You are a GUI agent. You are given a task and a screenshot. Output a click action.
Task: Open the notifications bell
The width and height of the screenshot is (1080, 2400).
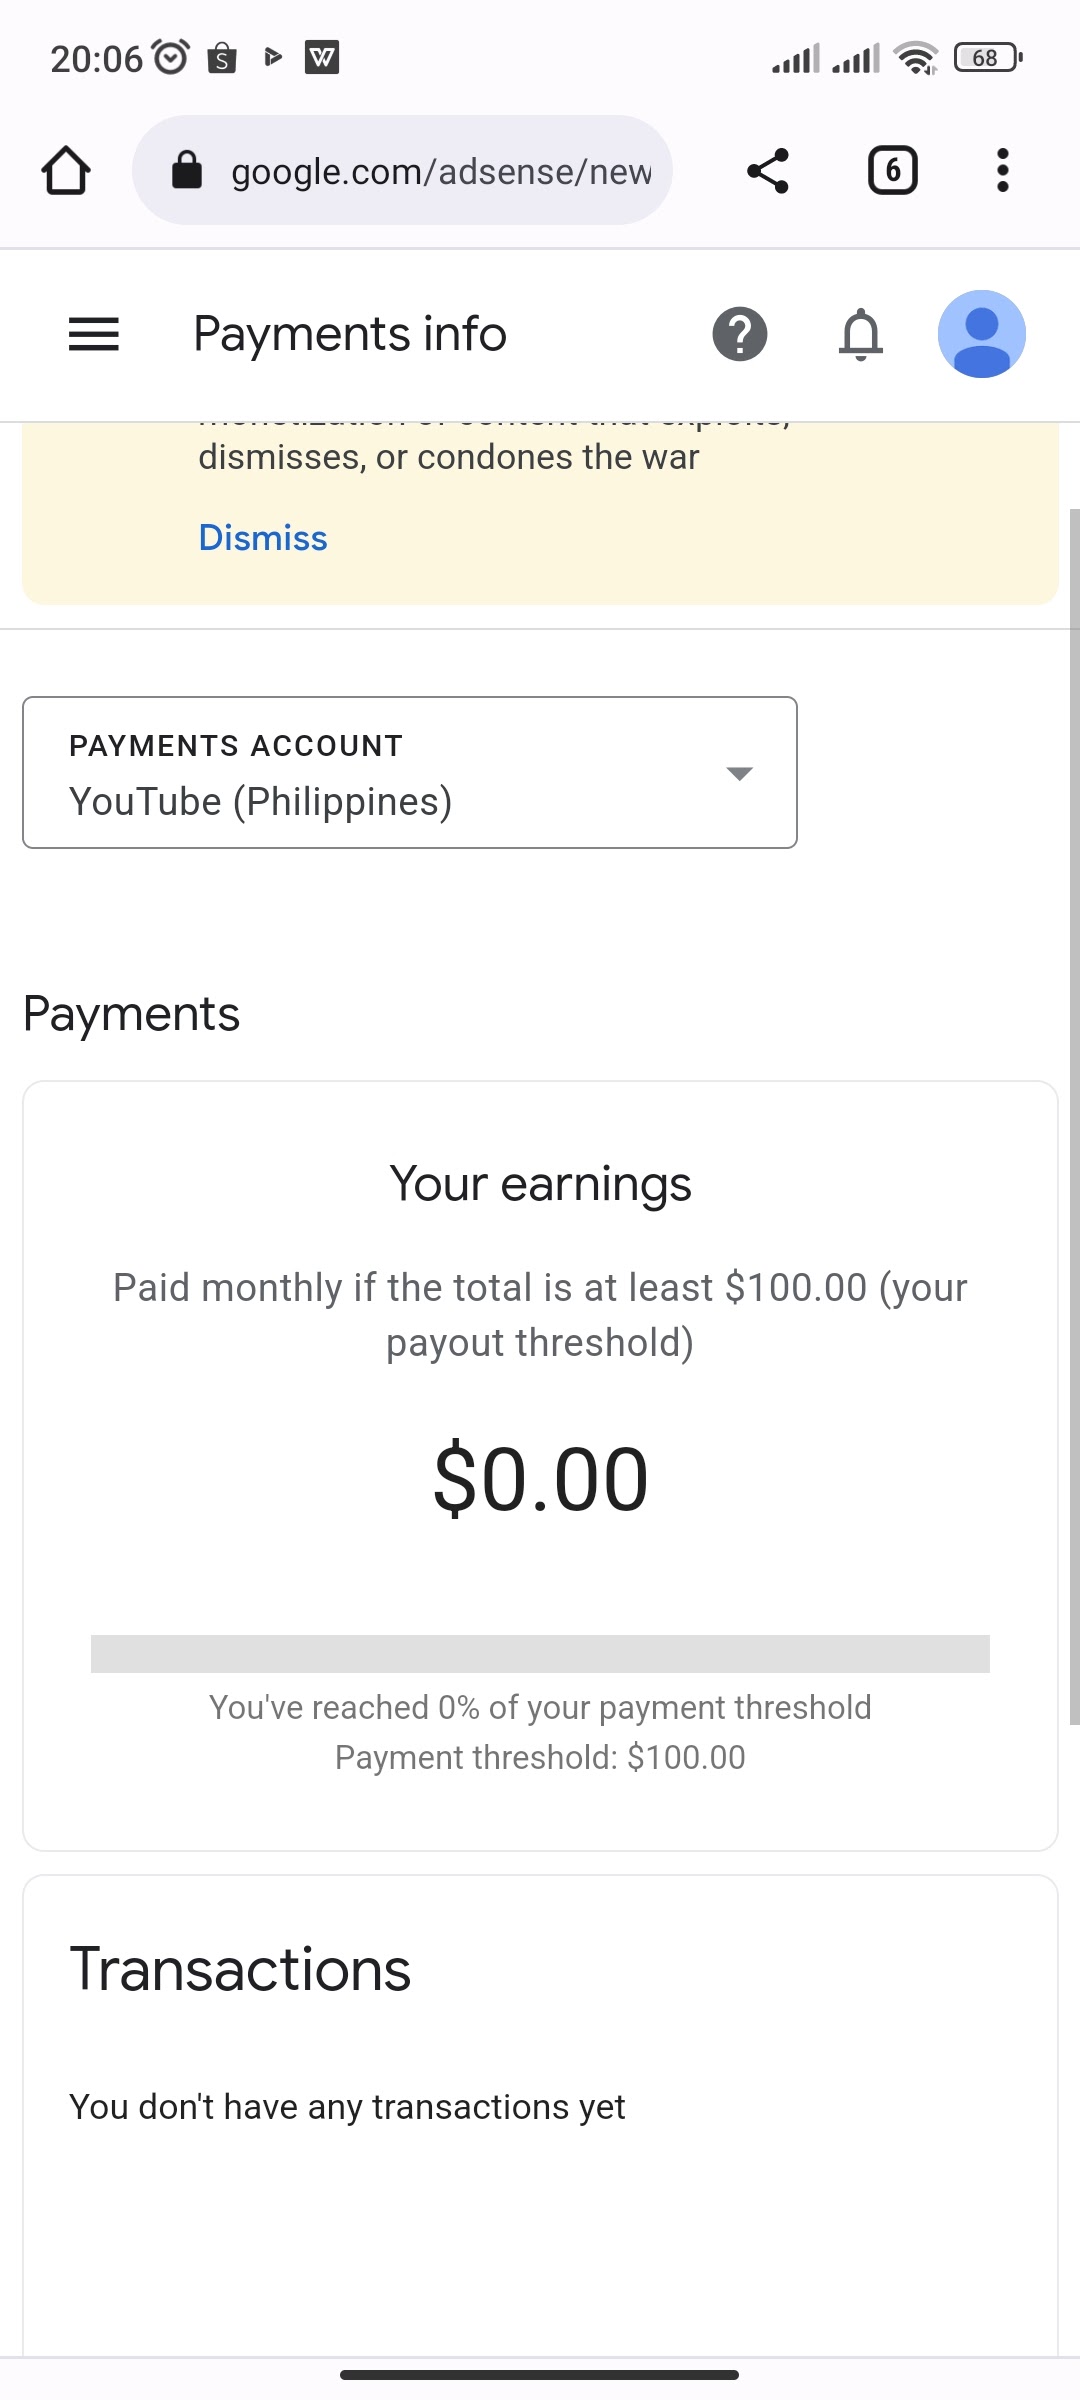860,334
